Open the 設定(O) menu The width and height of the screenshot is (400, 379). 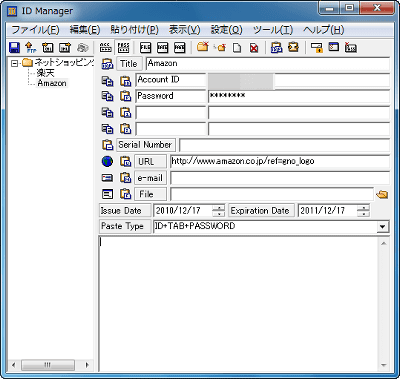pyautogui.click(x=226, y=30)
